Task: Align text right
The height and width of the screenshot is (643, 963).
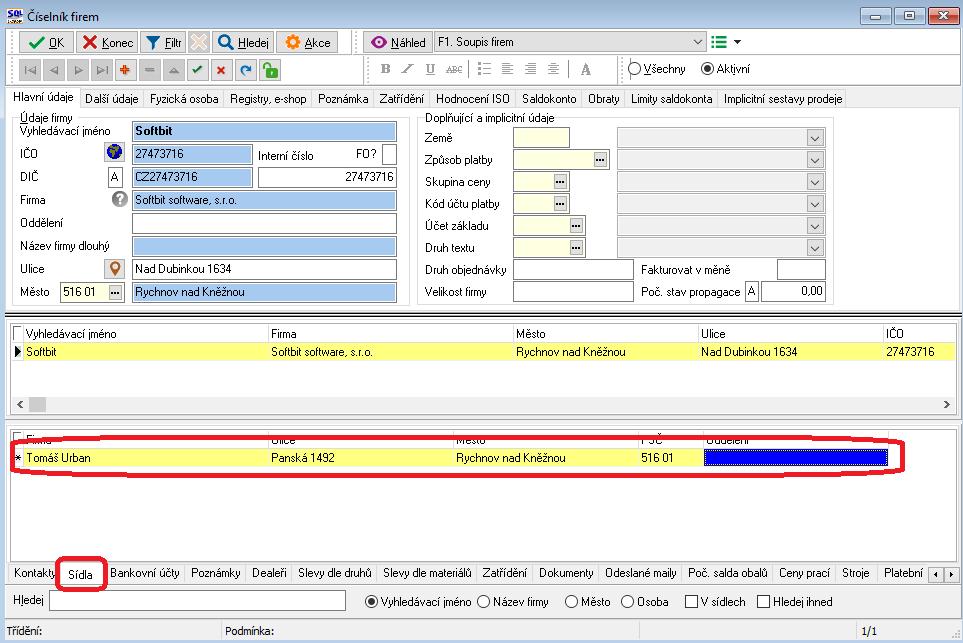Action: (531, 69)
